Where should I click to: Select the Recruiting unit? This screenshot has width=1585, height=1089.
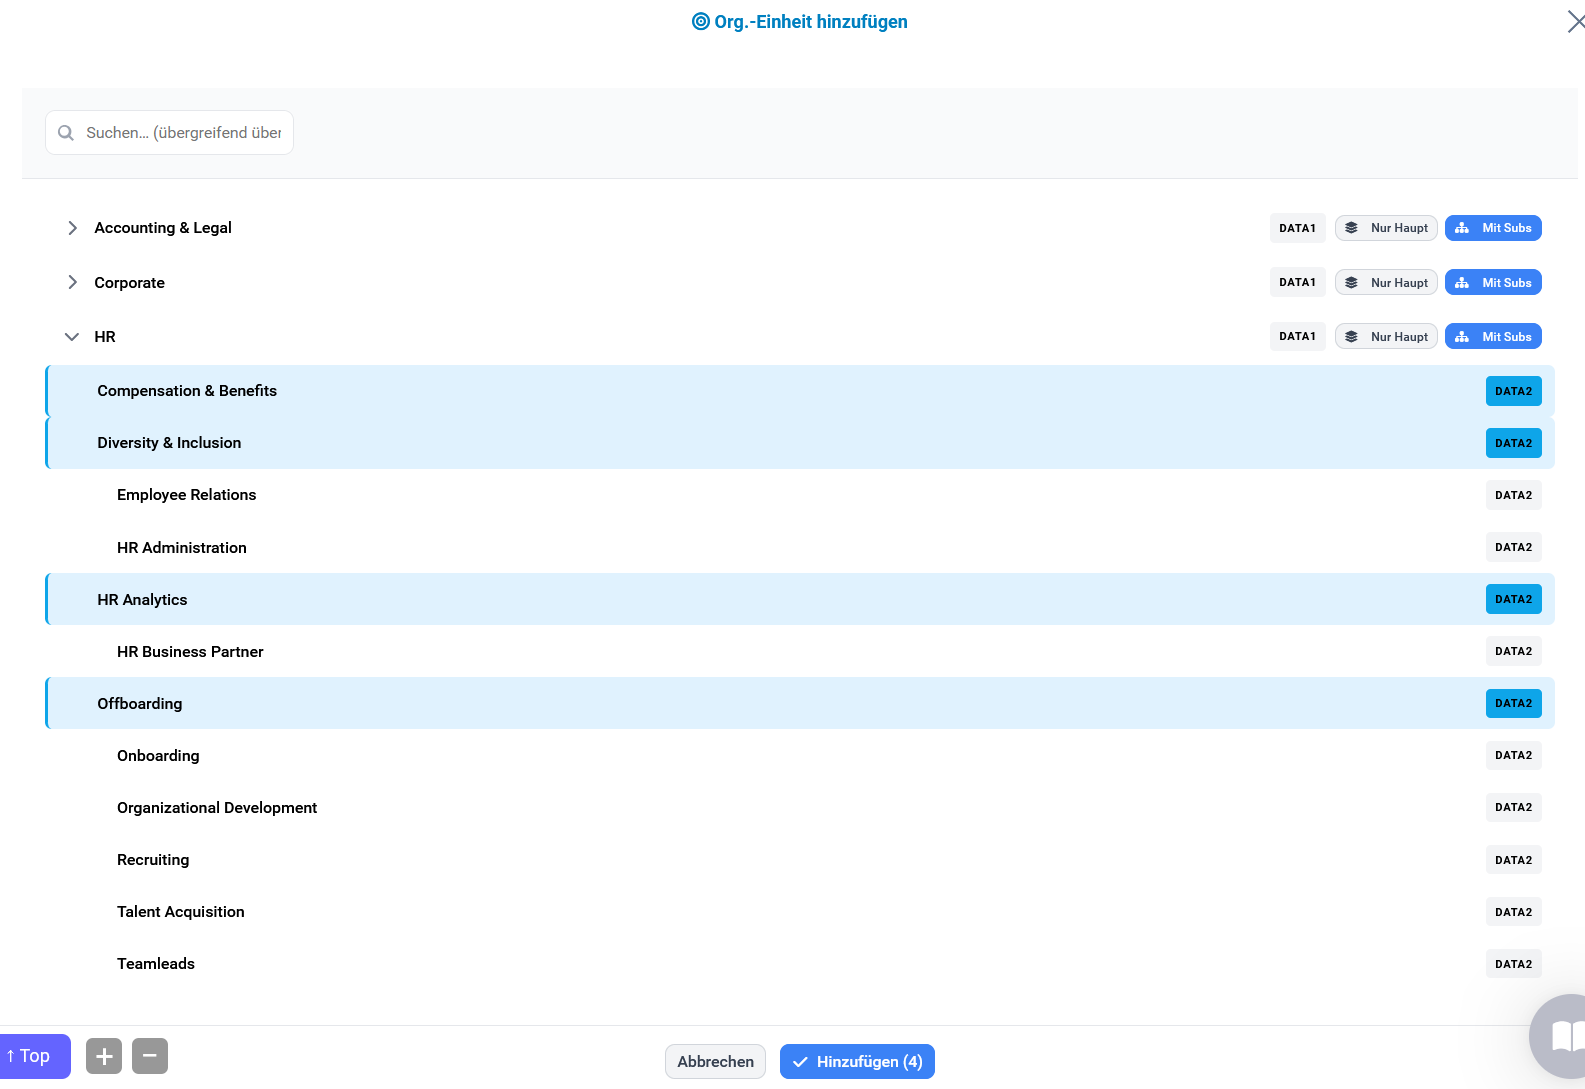coord(153,860)
